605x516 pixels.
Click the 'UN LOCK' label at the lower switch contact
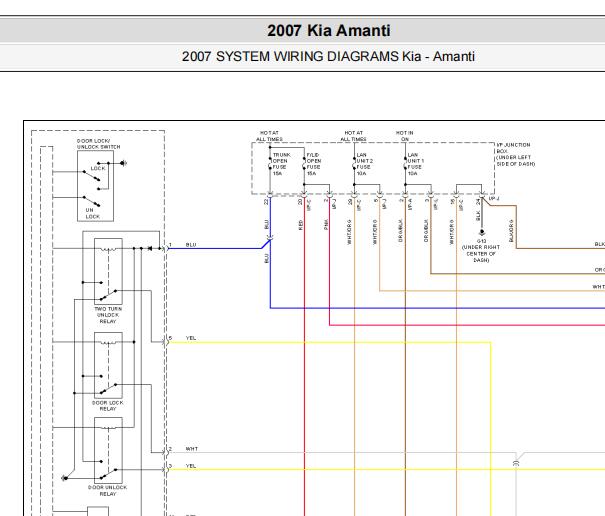(x=93, y=213)
